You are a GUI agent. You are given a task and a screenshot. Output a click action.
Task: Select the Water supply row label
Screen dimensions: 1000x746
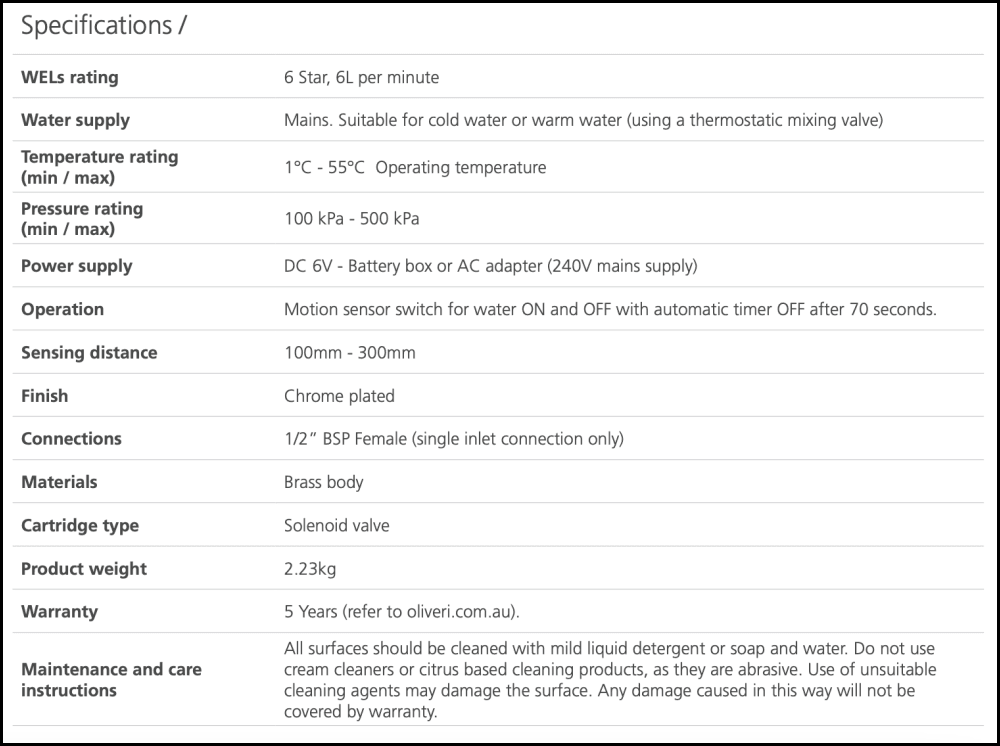pos(75,120)
